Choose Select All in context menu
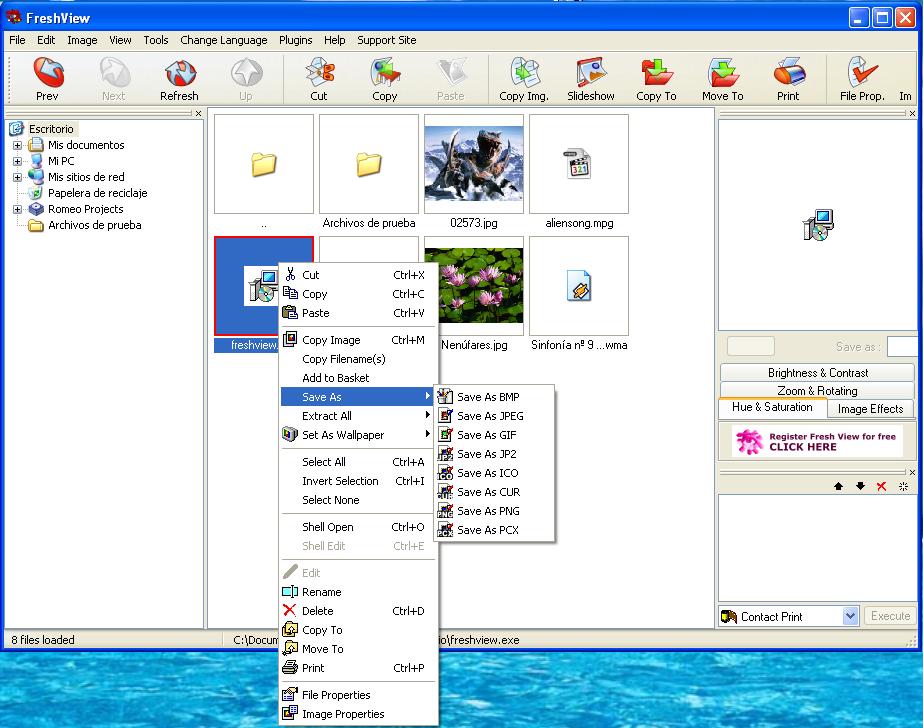Image resolution: width=923 pixels, height=728 pixels. coord(358,462)
